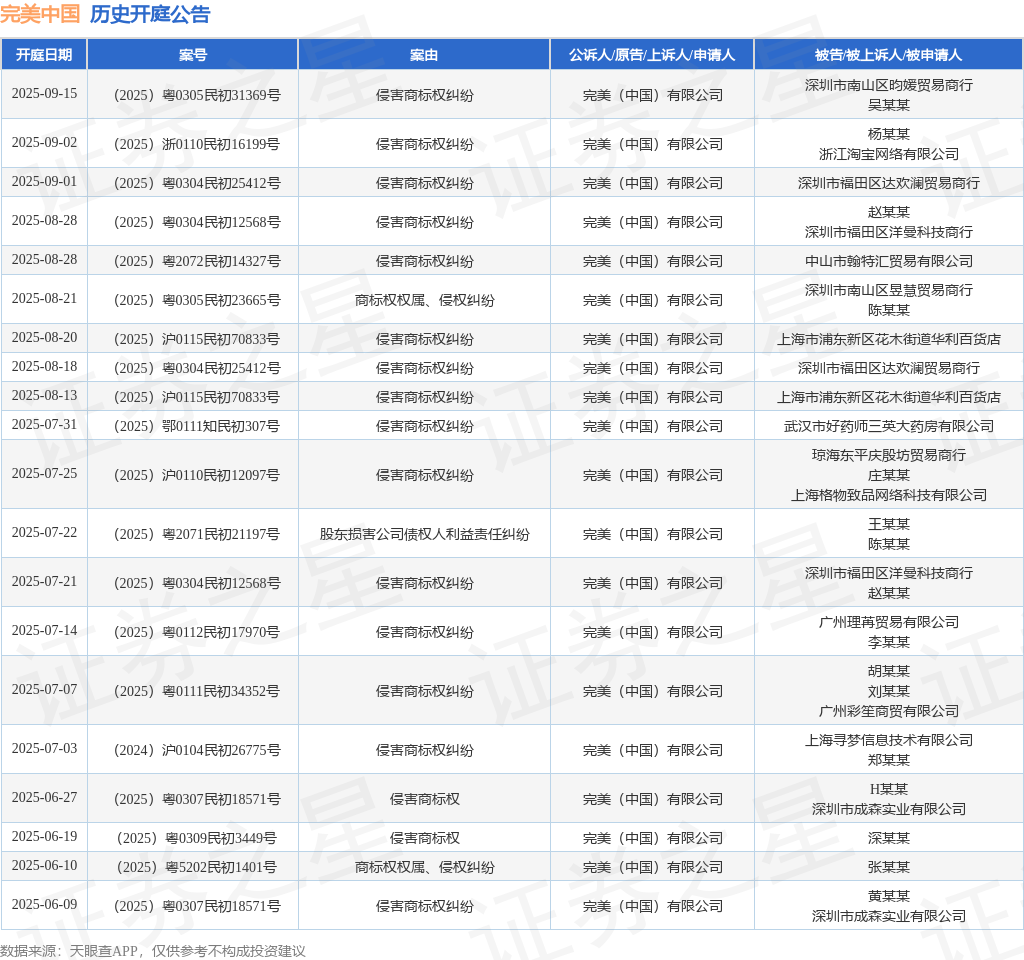Click the date 2025-07-22

44,532
